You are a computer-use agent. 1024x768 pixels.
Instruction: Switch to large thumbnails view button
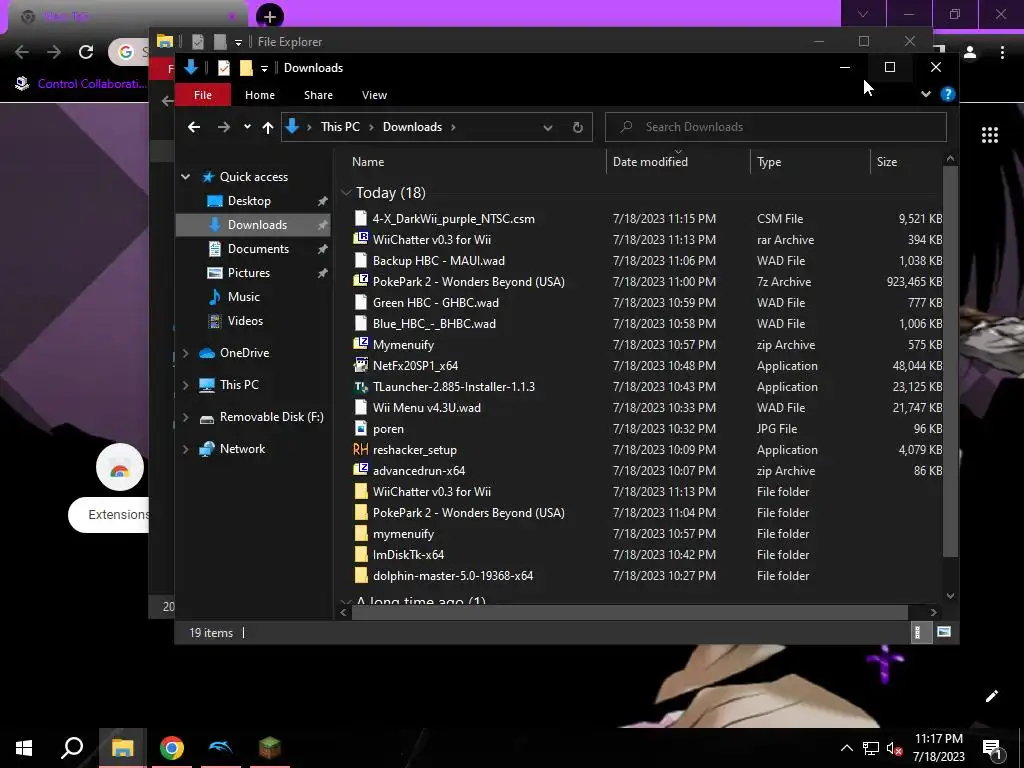(x=944, y=632)
